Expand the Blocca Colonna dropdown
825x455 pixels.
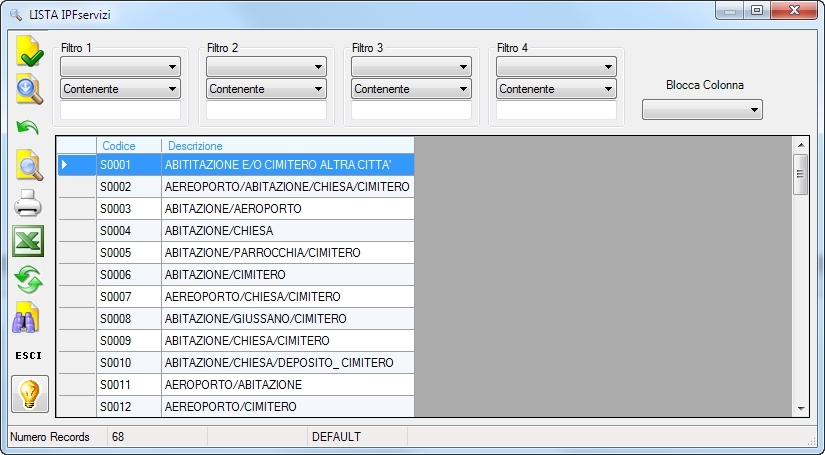(702, 110)
